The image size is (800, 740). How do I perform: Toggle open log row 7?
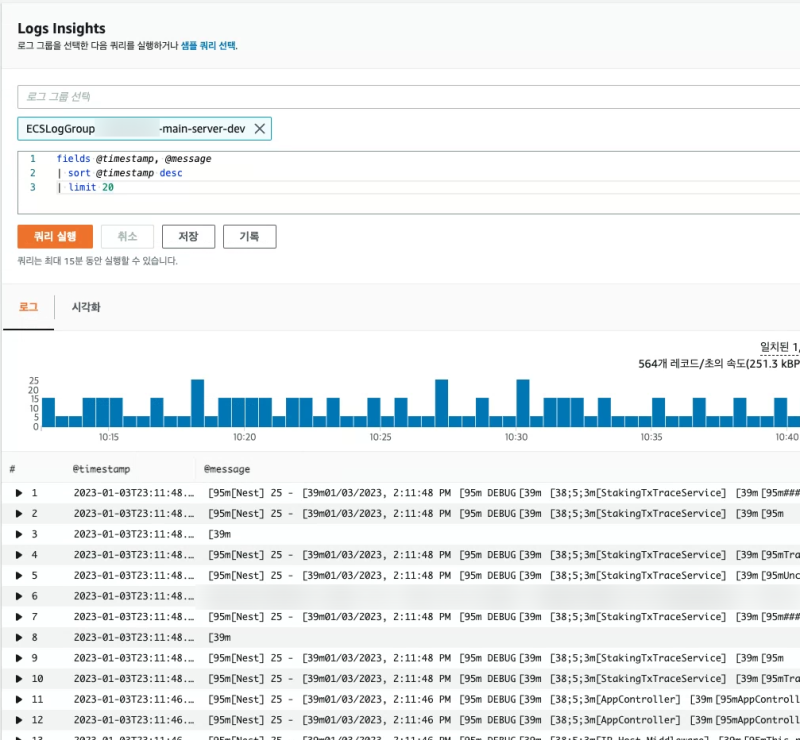coord(19,616)
